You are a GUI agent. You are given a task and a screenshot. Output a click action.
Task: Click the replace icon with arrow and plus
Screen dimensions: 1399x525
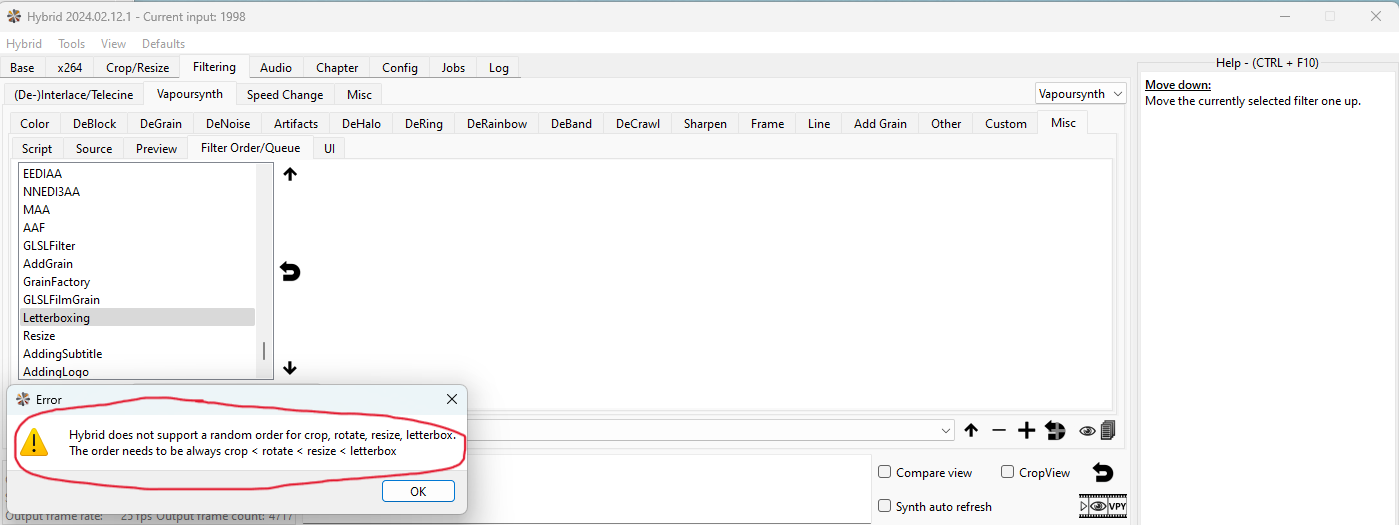coord(1055,431)
